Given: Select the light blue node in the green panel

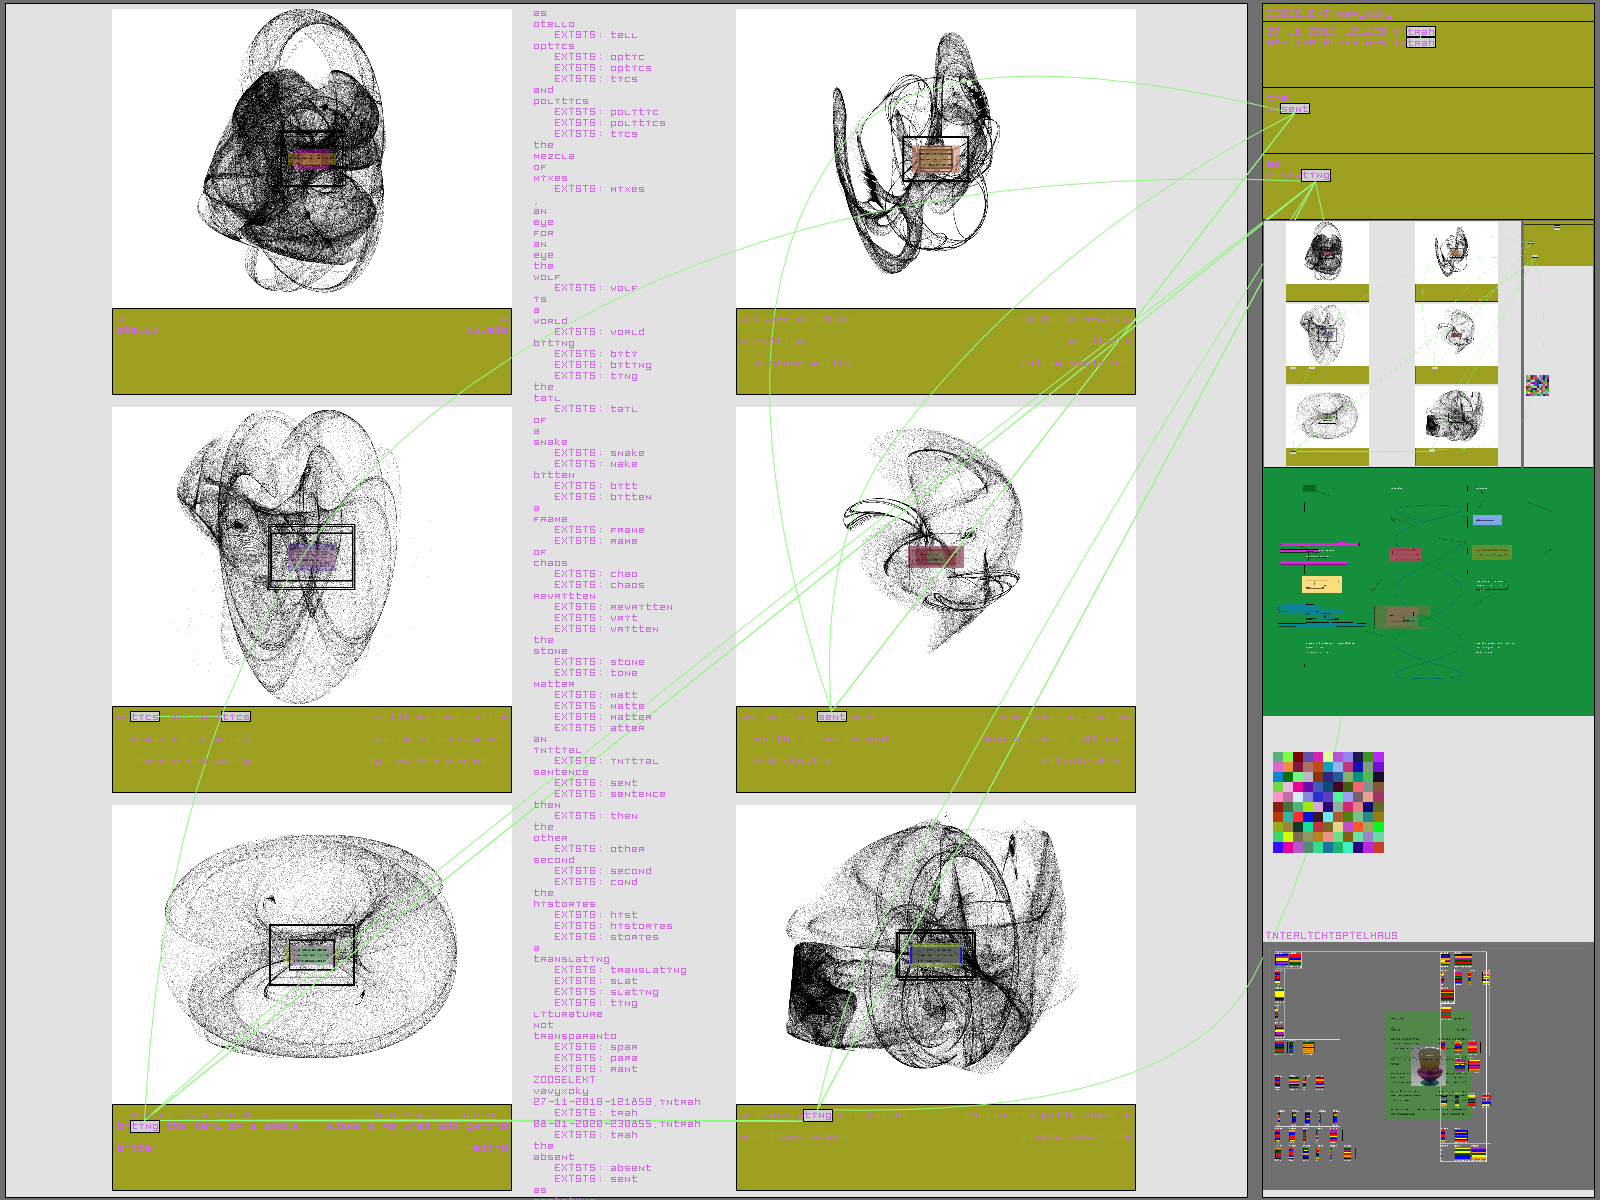Looking at the screenshot, I should [1488, 520].
